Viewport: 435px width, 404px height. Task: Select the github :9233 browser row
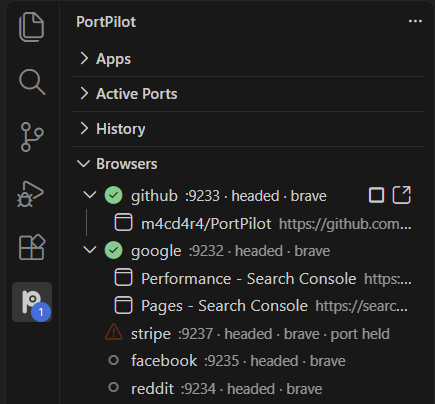pos(247,195)
